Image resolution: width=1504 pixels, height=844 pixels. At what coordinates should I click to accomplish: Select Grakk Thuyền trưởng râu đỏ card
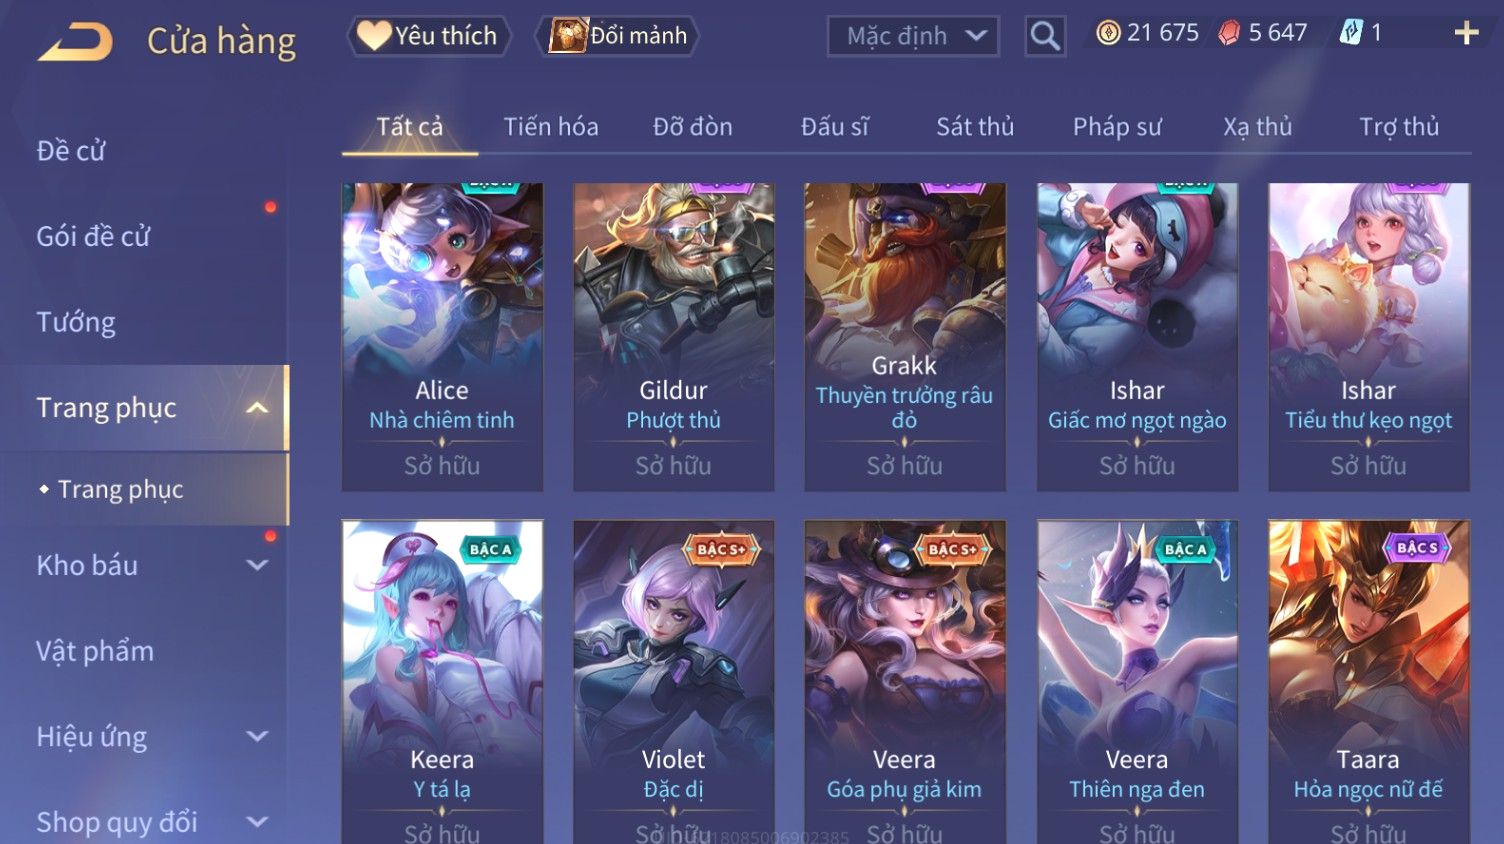point(904,337)
